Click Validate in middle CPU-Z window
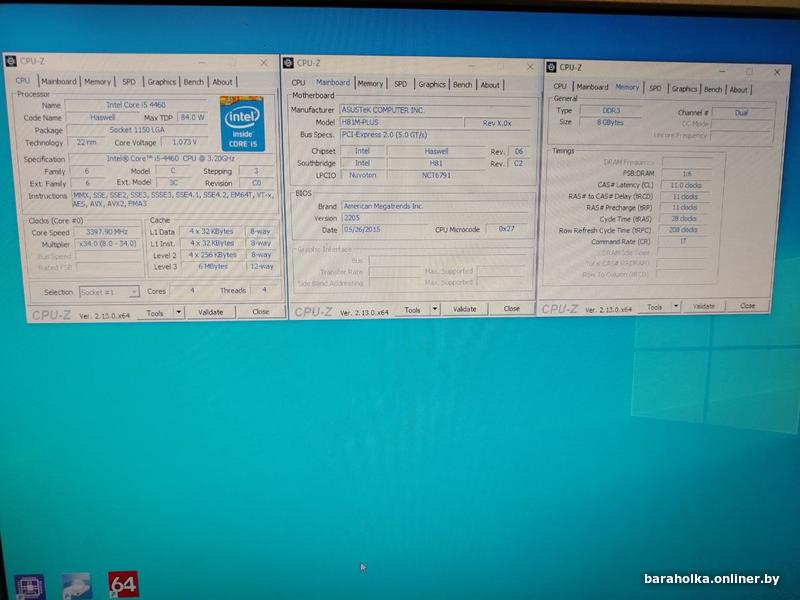The height and width of the screenshot is (600, 800). 464,309
